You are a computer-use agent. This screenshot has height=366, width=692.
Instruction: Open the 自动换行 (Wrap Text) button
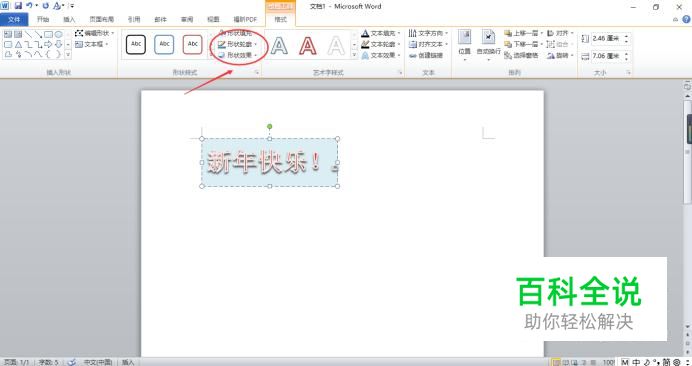489,45
